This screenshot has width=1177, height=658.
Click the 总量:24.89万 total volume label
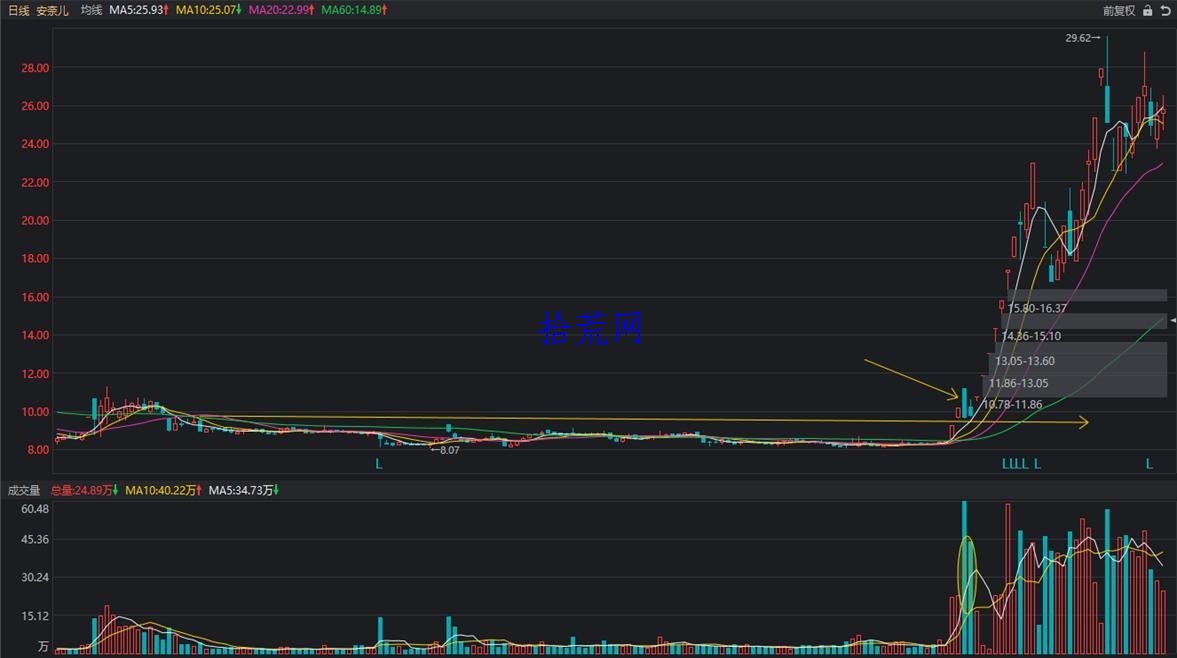[84, 490]
